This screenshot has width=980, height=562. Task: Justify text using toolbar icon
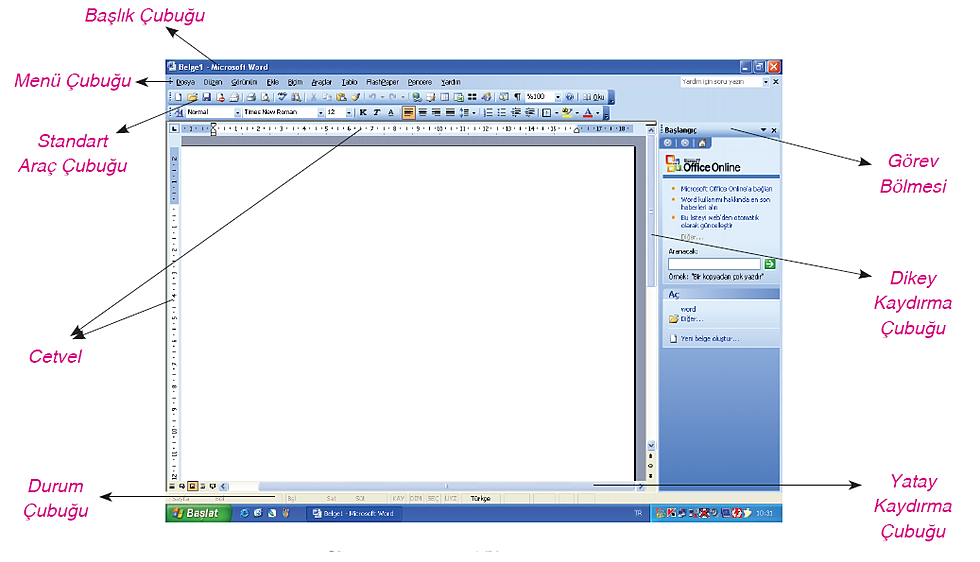(x=450, y=113)
